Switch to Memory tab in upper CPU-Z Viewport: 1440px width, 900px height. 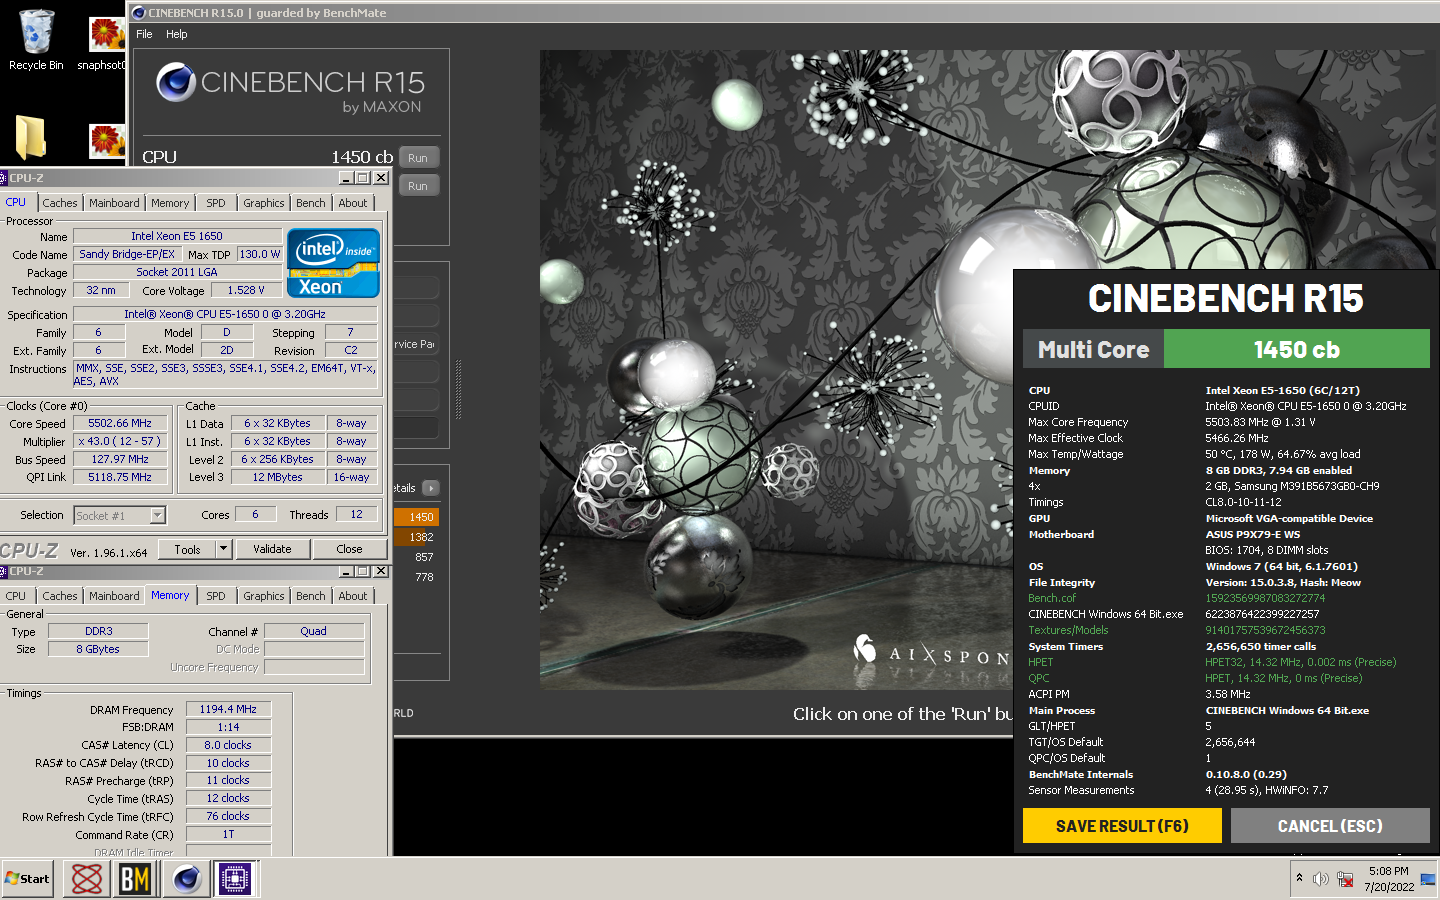point(170,203)
